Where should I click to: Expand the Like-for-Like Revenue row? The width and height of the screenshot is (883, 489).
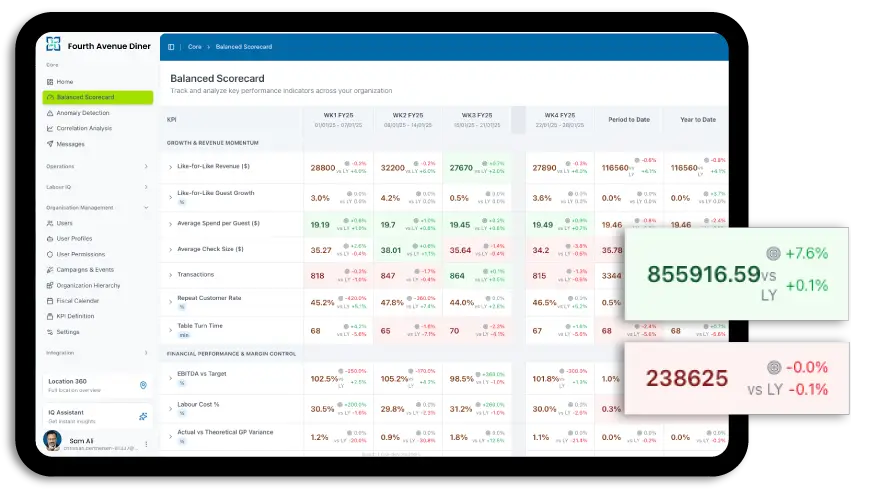pyautogui.click(x=170, y=167)
